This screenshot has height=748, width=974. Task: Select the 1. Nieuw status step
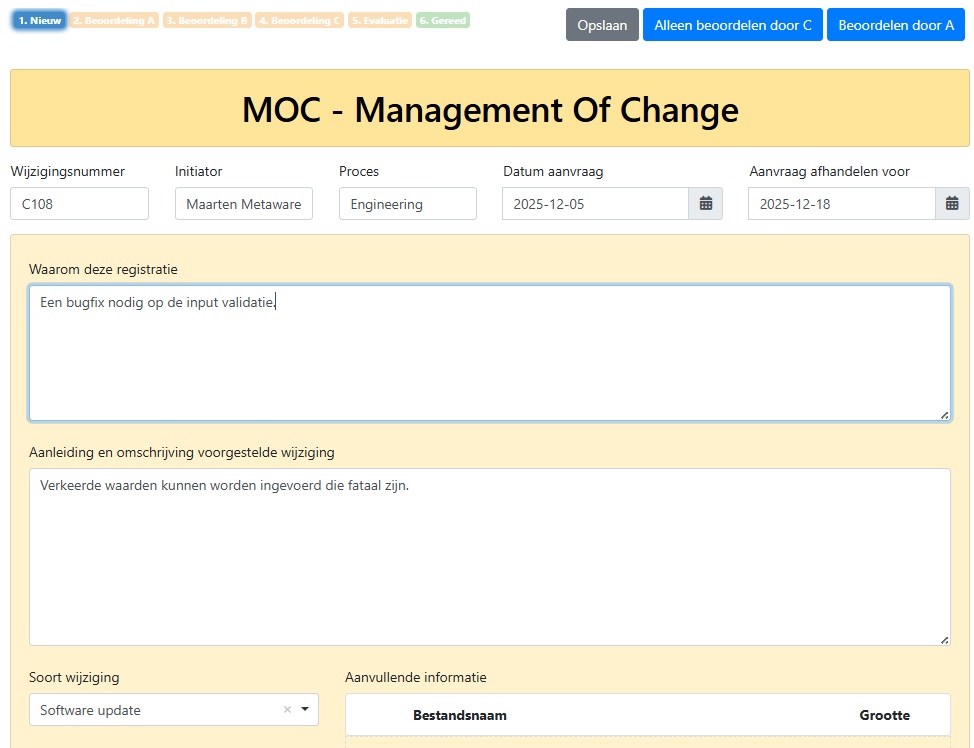pyautogui.click(x=39, y=20)
